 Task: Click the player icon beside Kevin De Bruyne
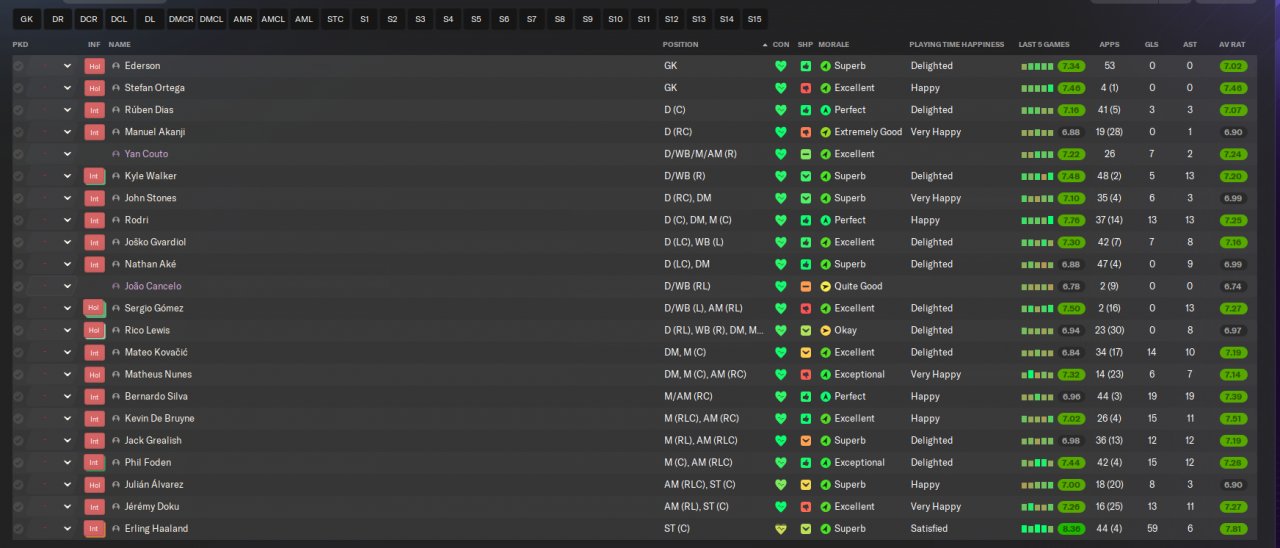(116, 418)
